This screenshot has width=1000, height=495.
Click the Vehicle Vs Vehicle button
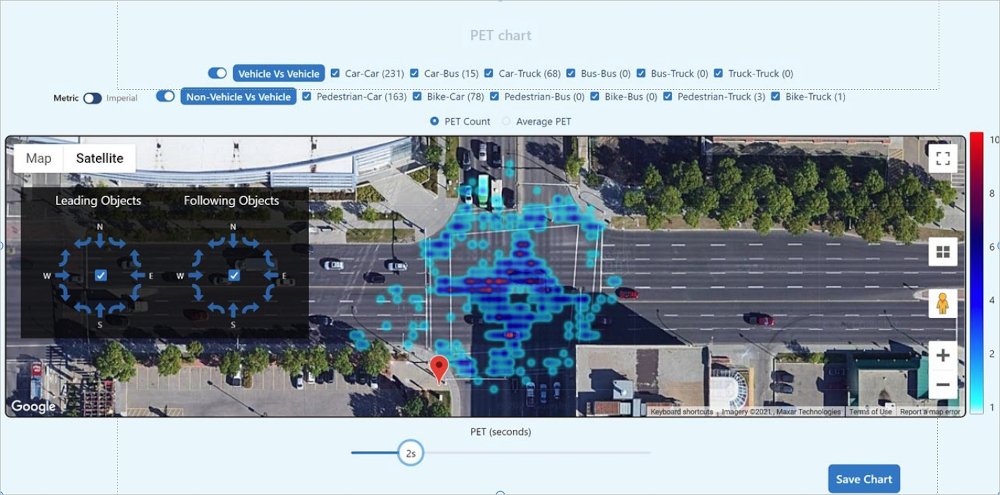[x=279, y=73]
